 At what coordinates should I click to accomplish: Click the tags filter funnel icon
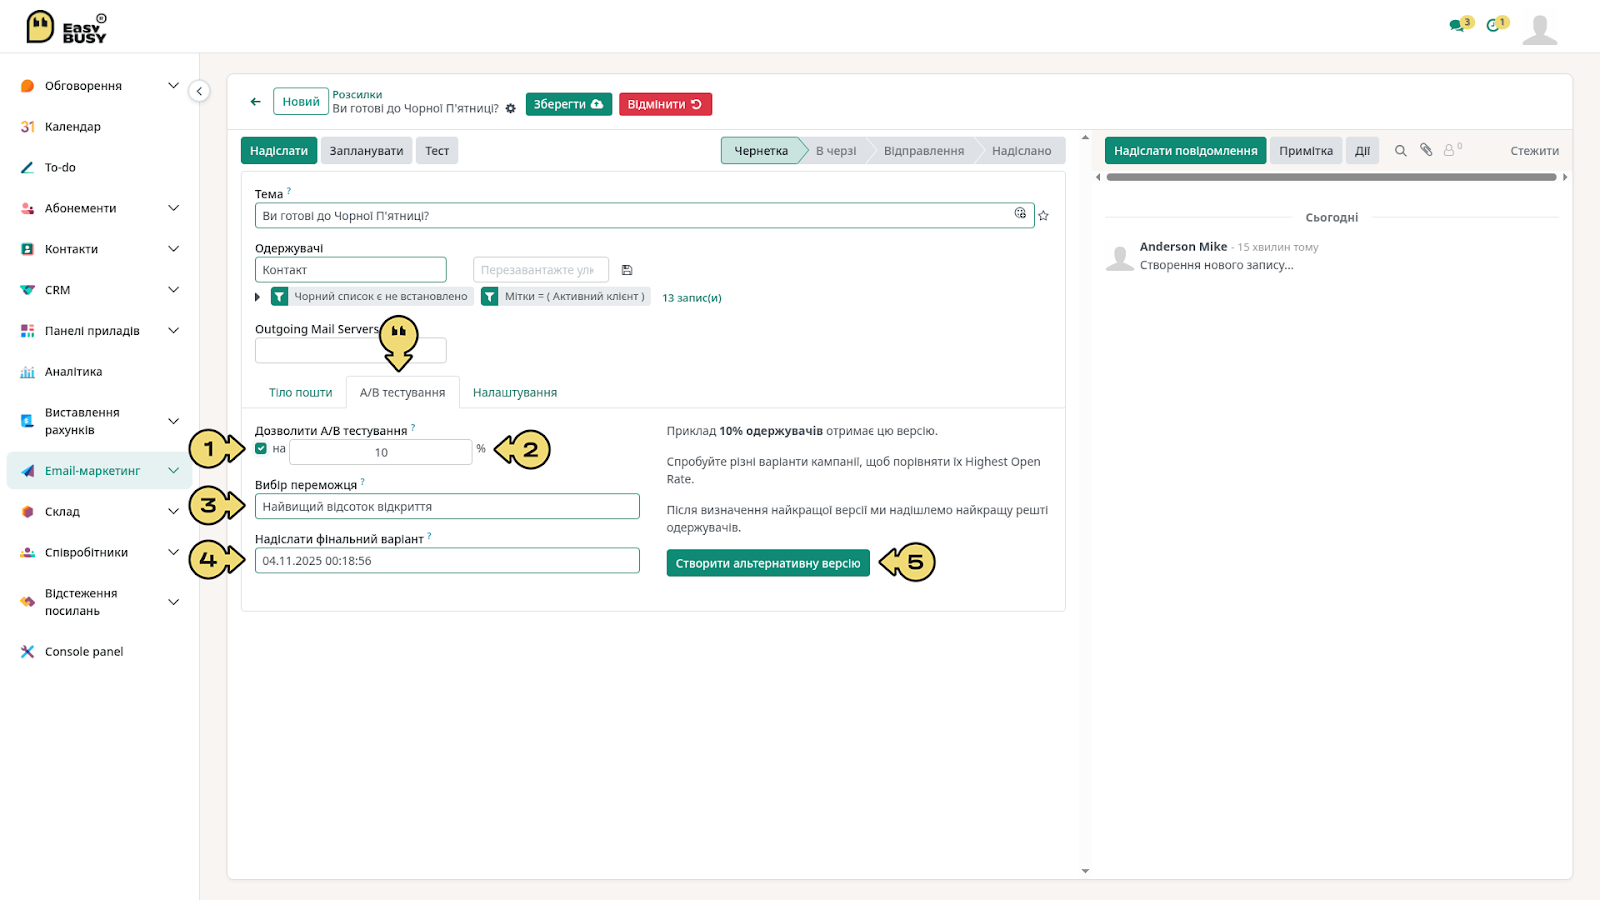click(x=490, y=297)
